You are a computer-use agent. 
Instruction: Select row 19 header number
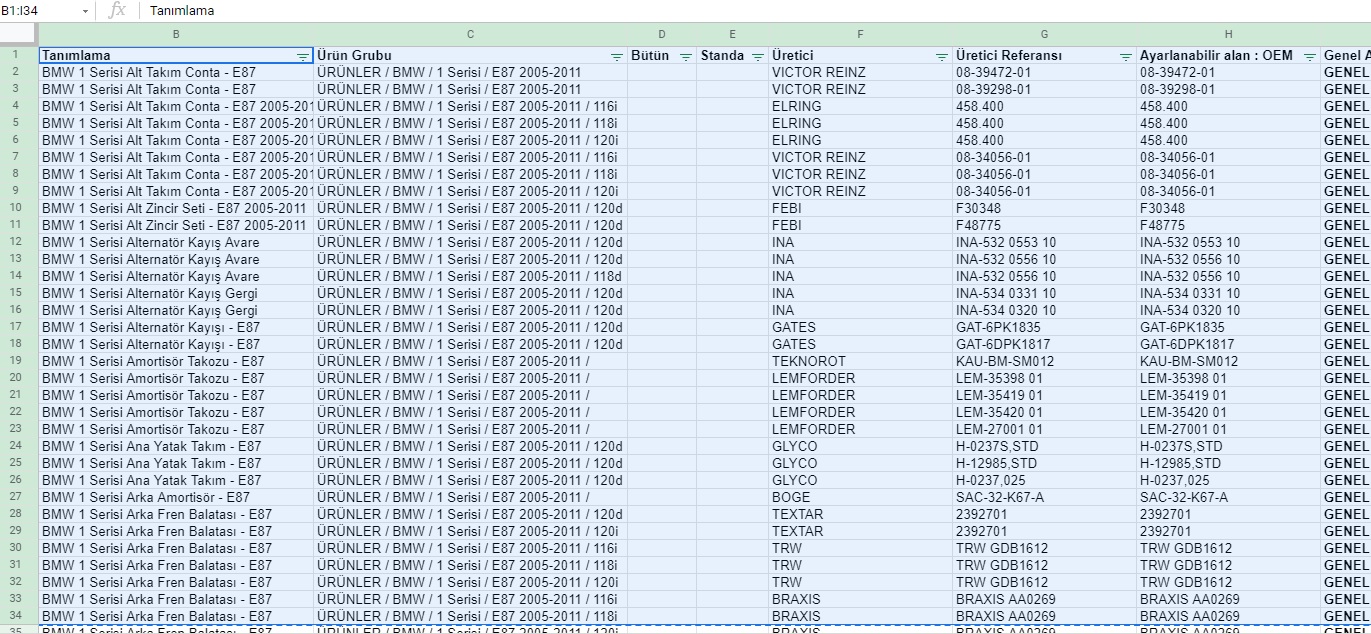(18, 361)
